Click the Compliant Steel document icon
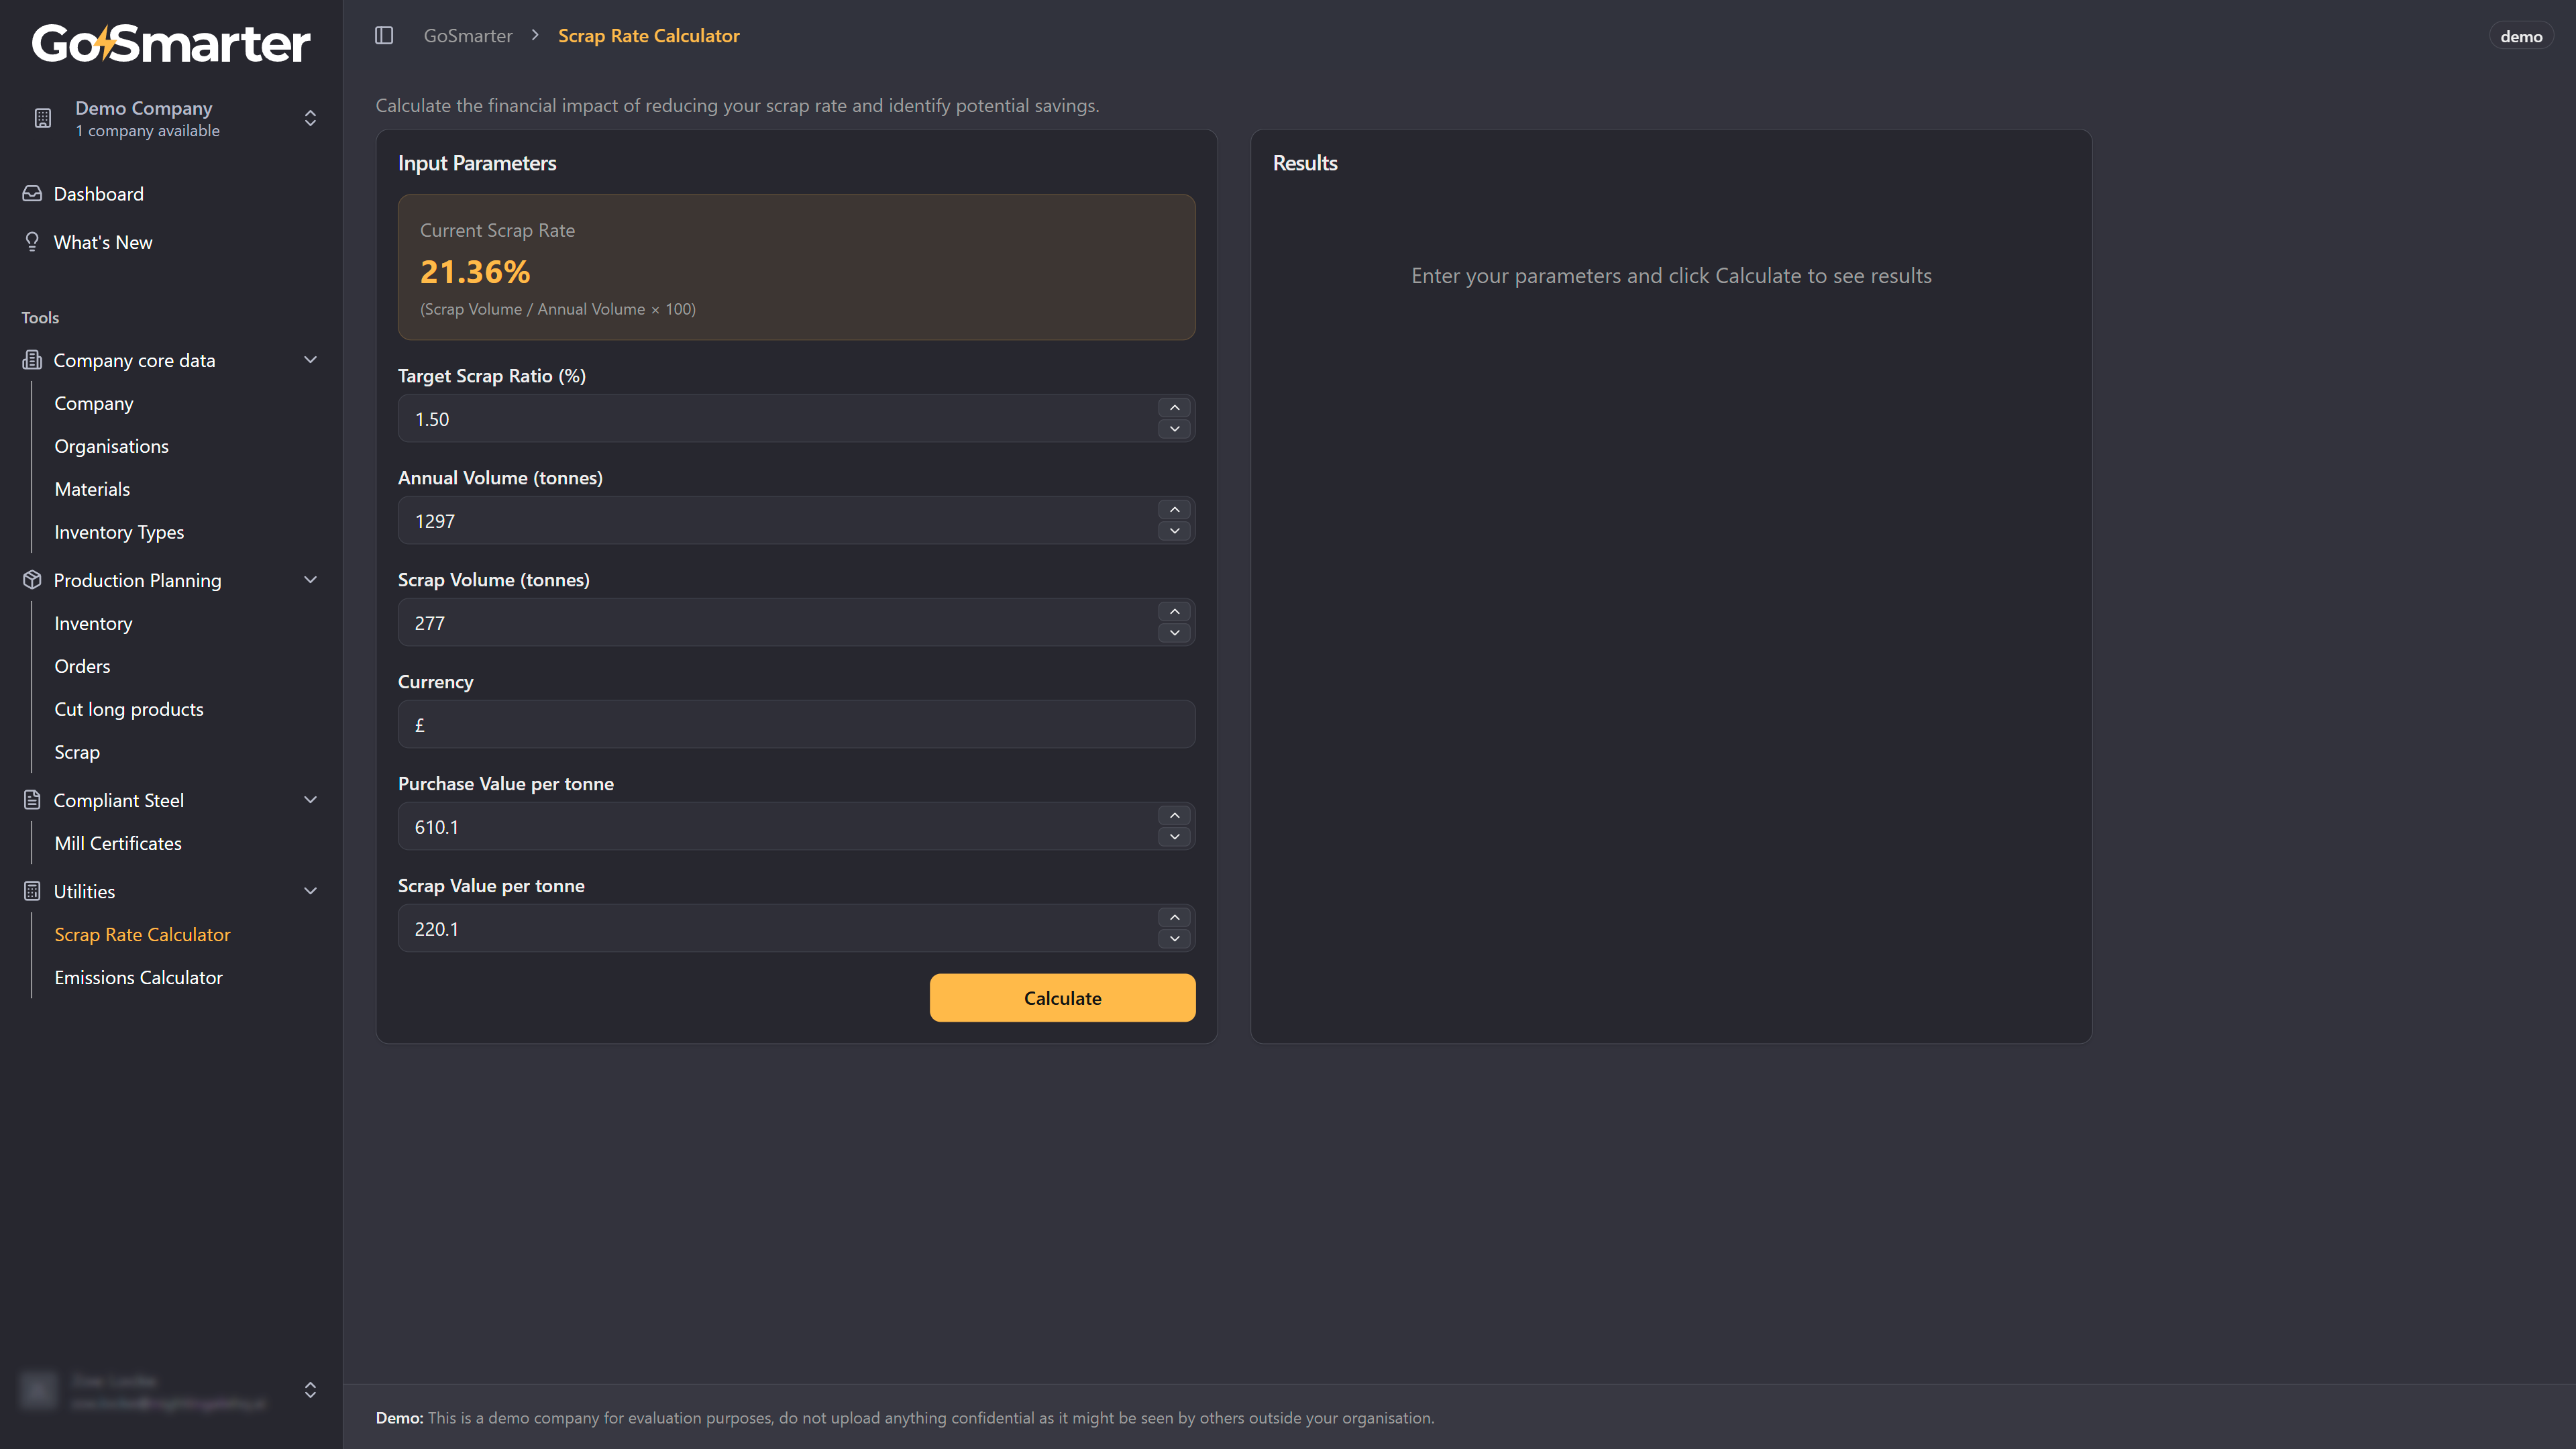The image size is (2576, 1449). [32, 800]
